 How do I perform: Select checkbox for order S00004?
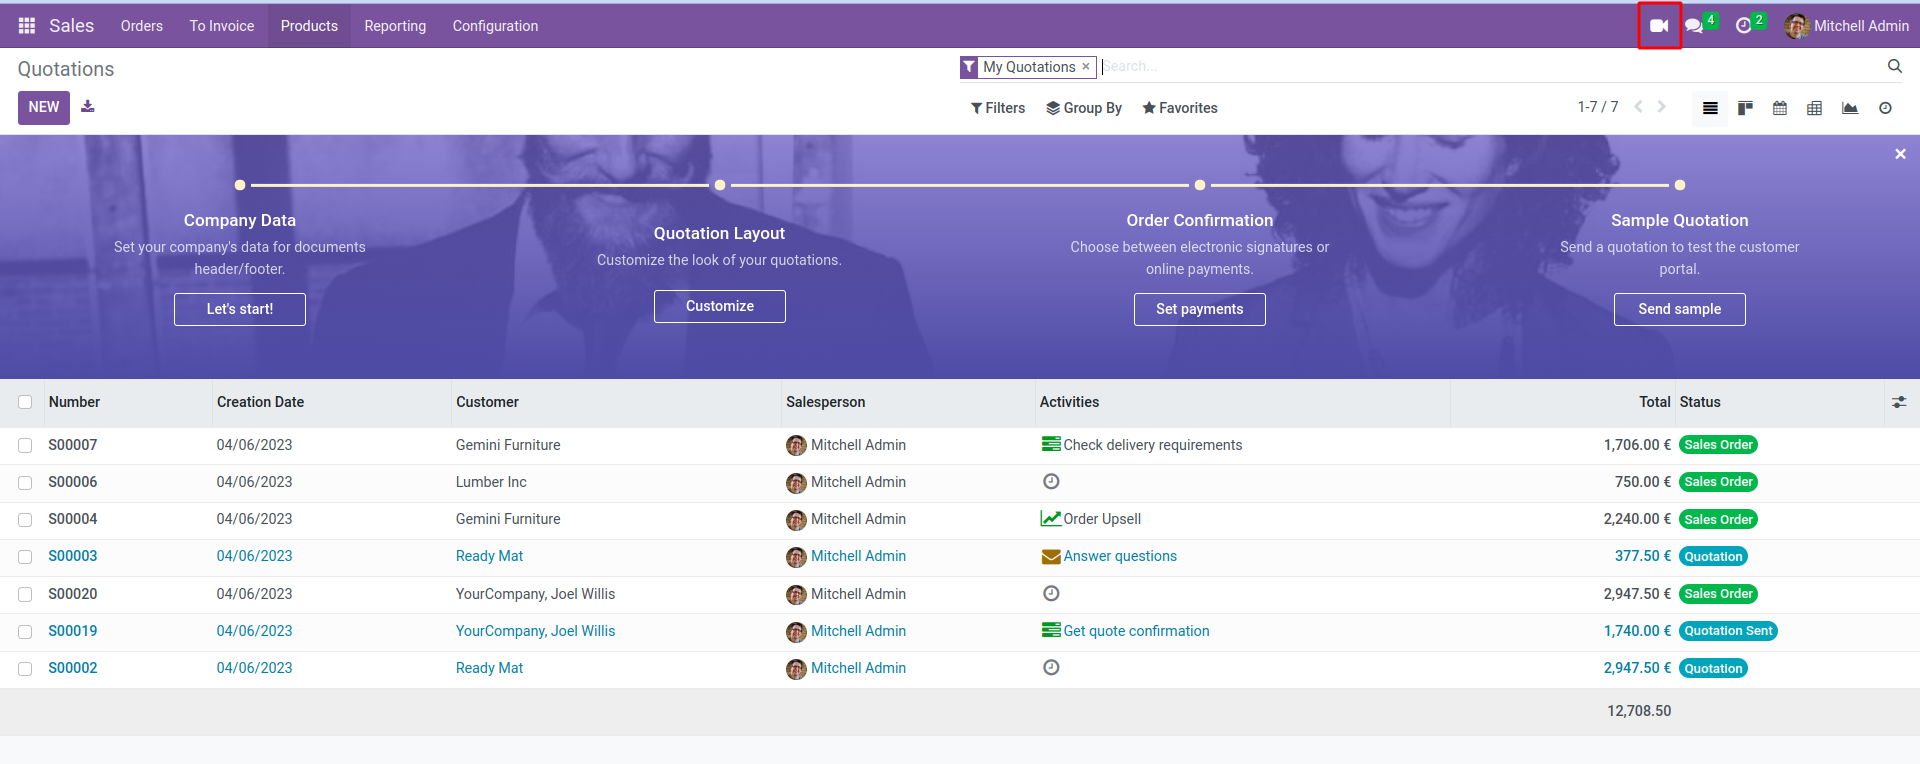(x=25, y=520)
